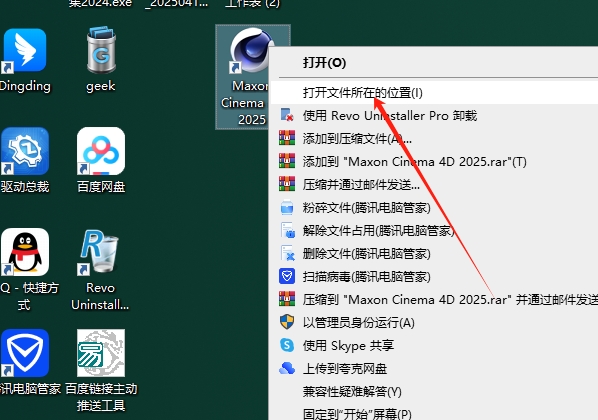Choose 使用 Skype 共享 entry
The width and height of the screenshot is (598, 420).
[433, 346]
